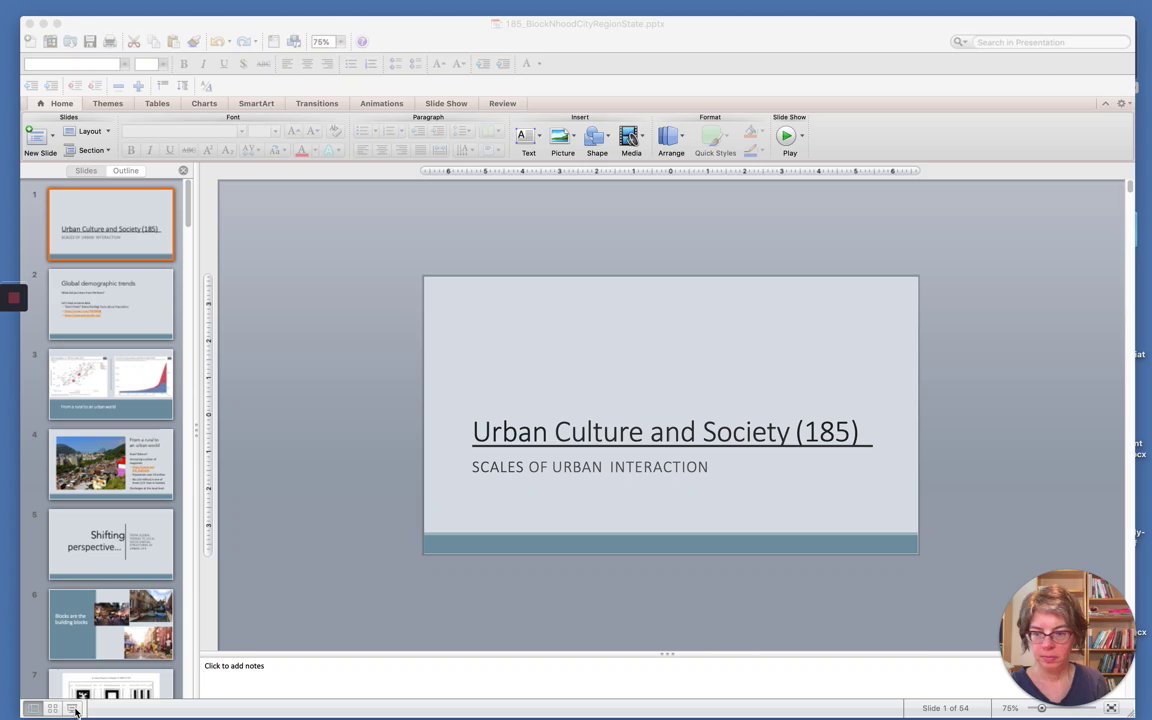Viewport: 1152px width, 720px height.
Task: Toggle Bold in the upper formatting toolbar
Action: point(184,64)
